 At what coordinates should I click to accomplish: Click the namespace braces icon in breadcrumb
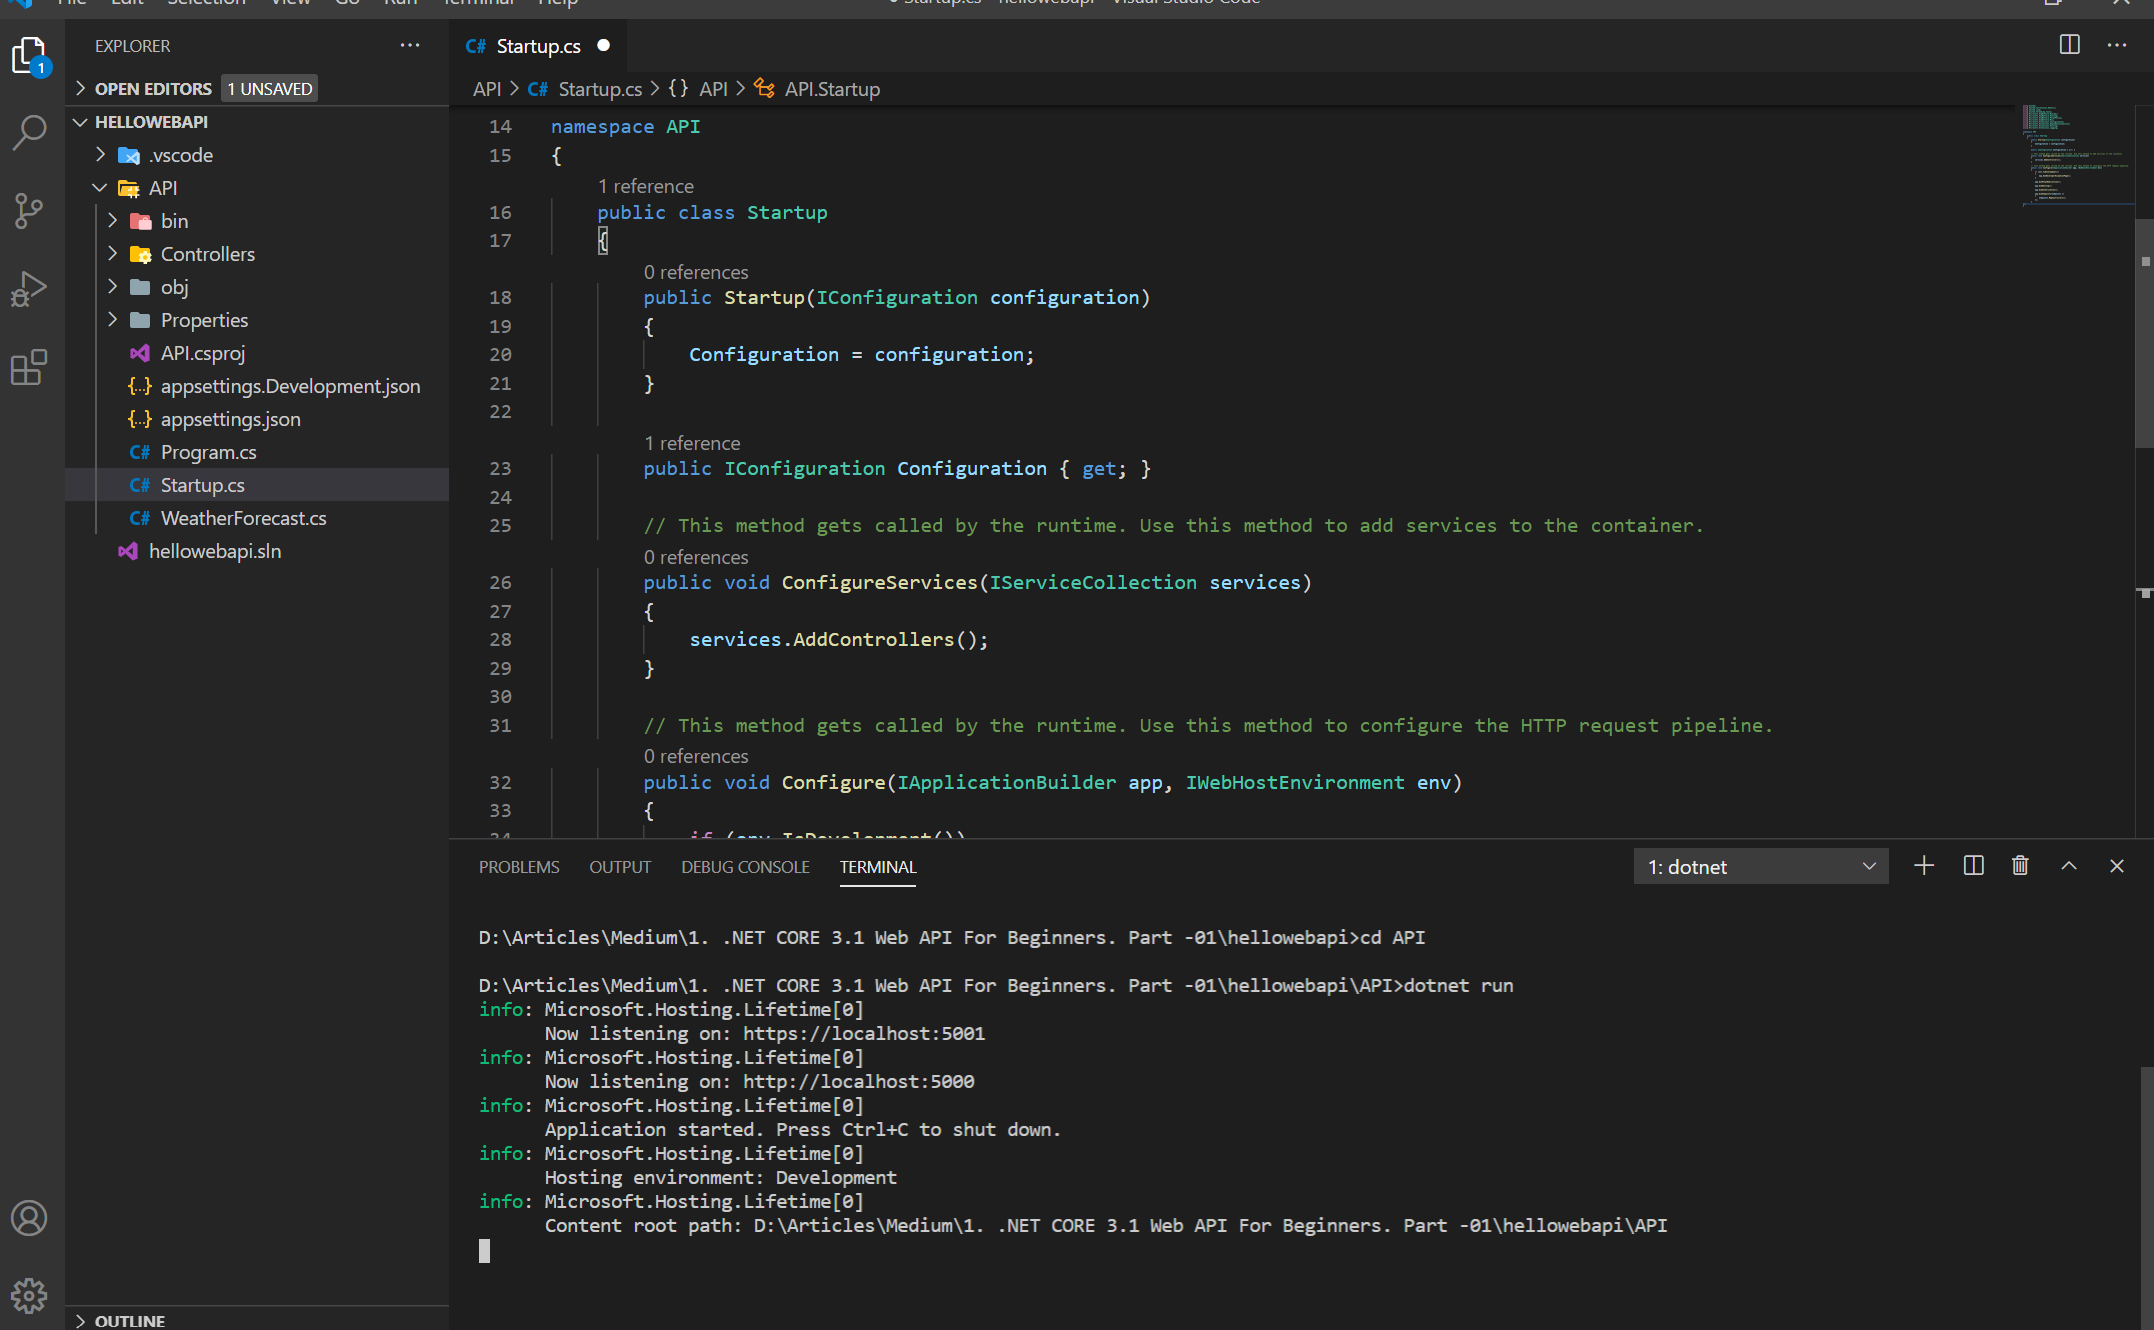(x=679, y=89)
